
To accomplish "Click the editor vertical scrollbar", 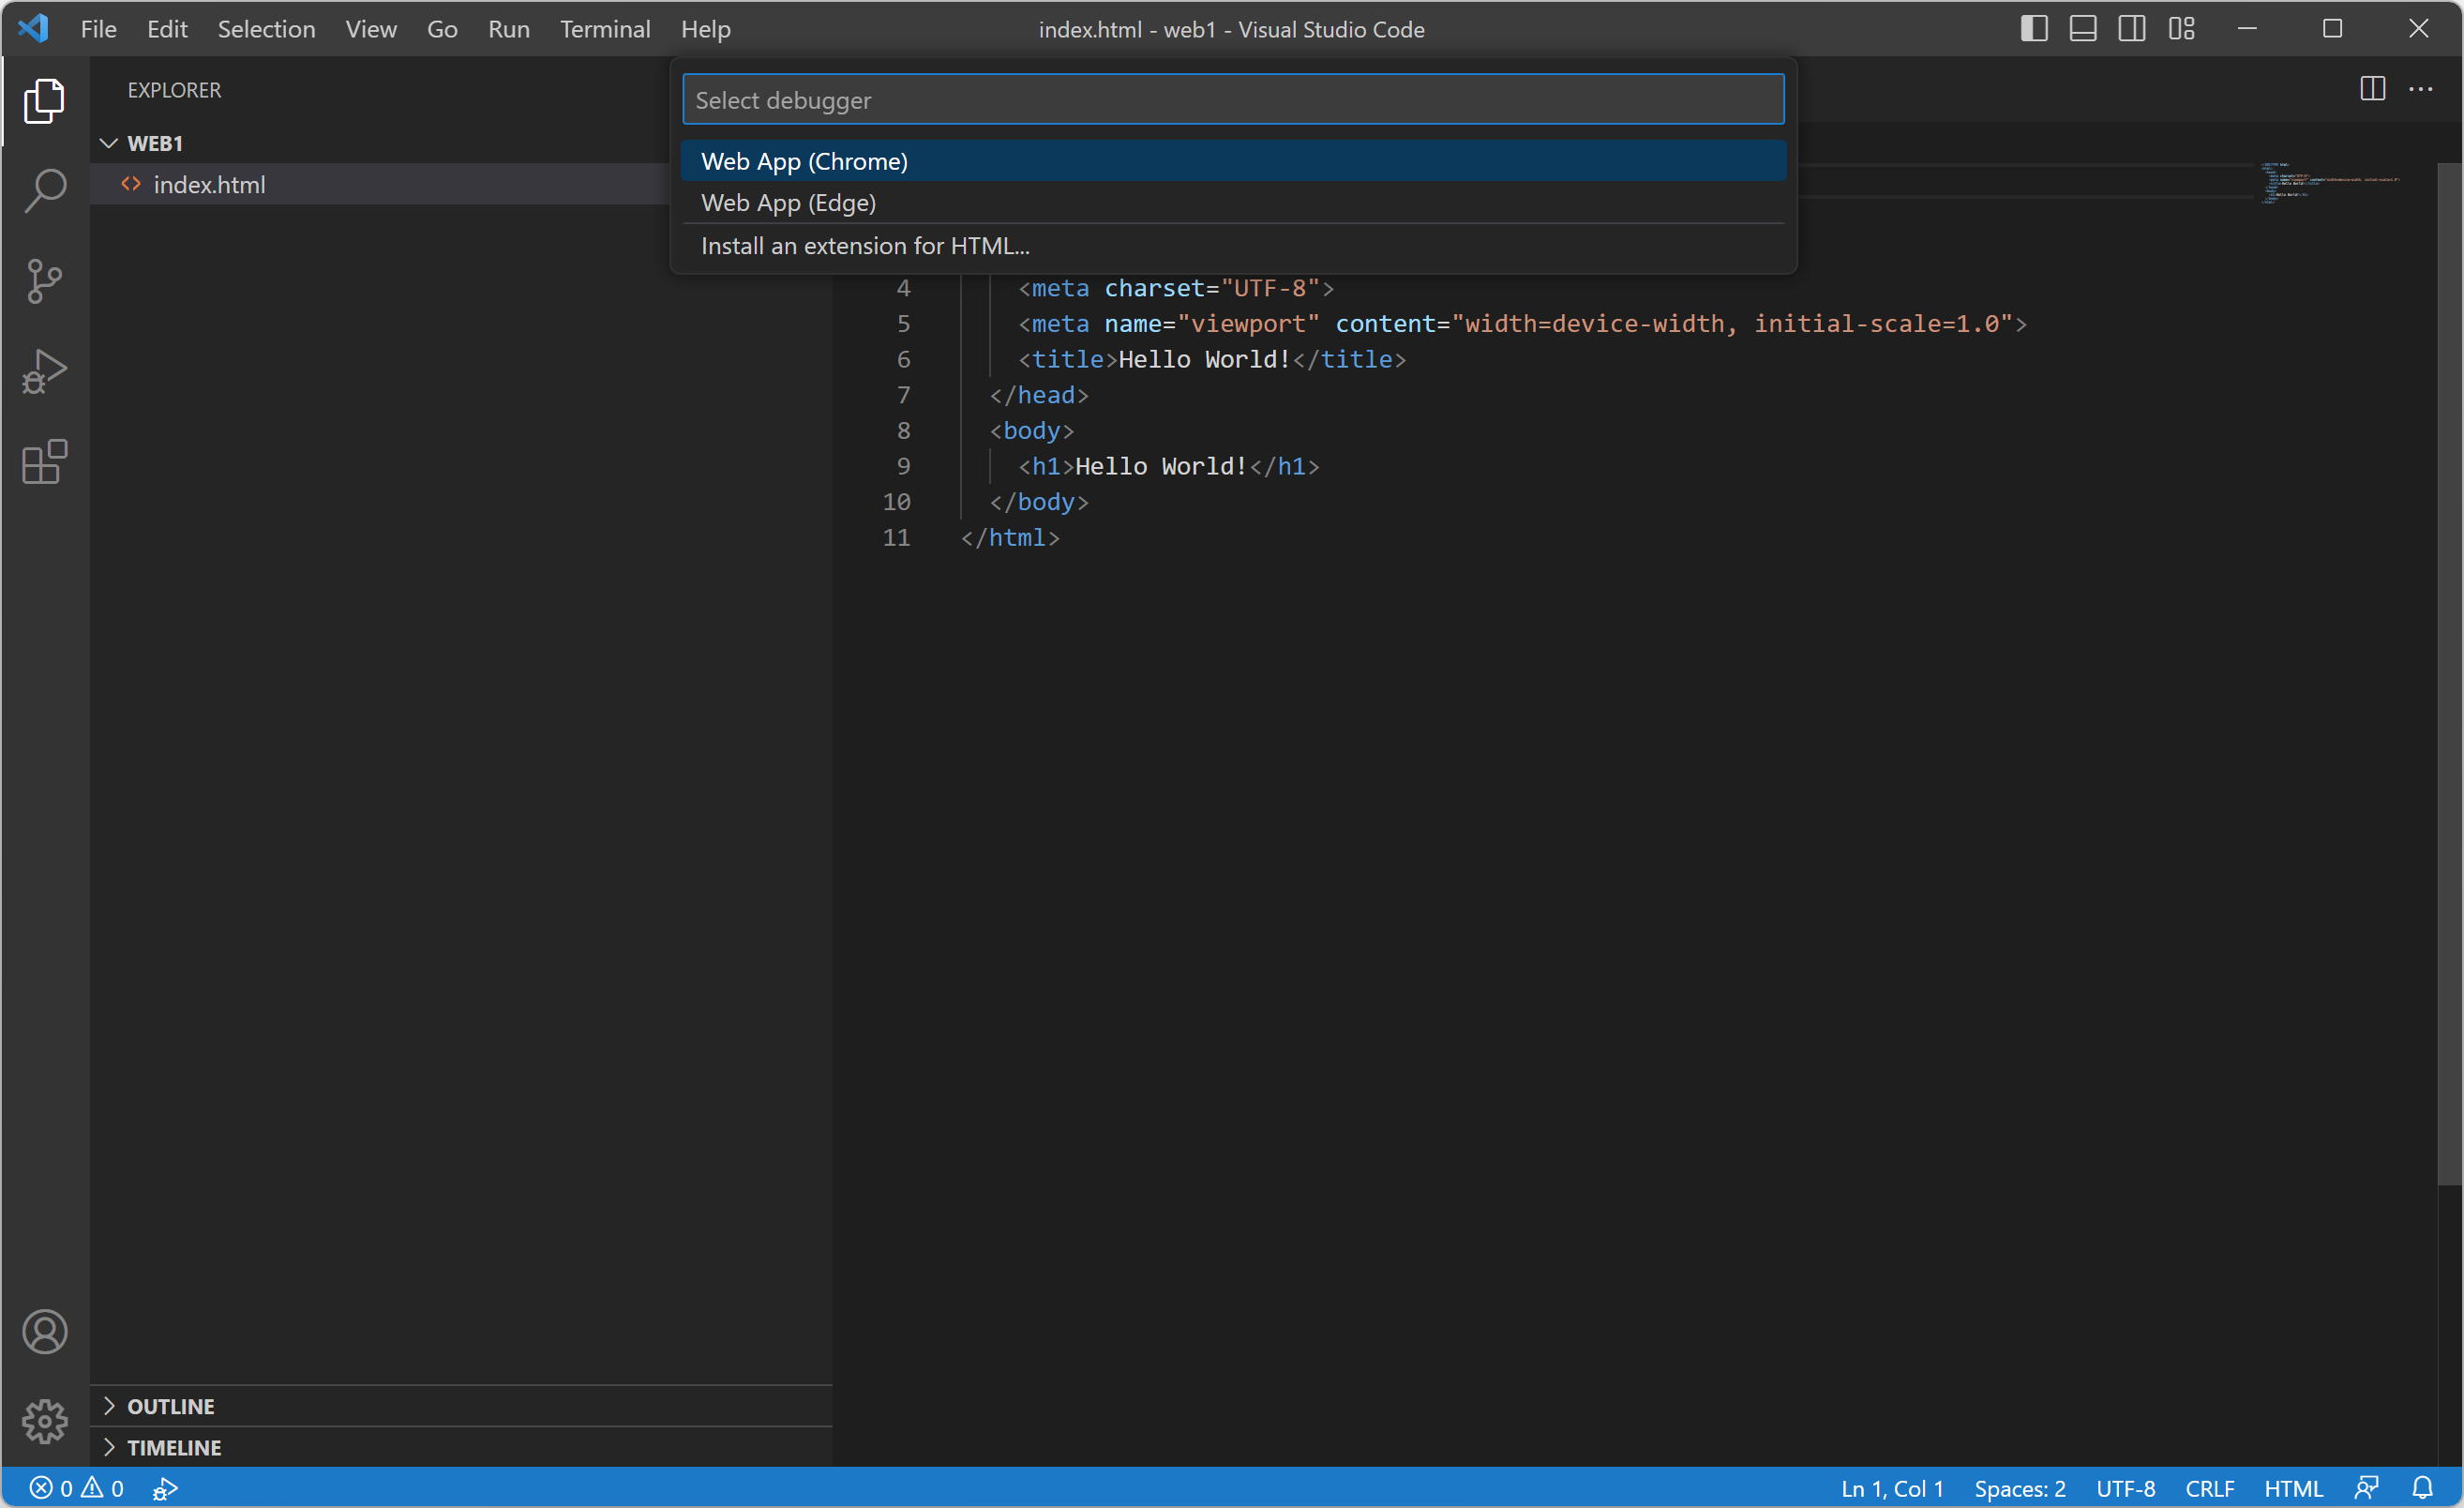I will click(x=2449, y=675).
